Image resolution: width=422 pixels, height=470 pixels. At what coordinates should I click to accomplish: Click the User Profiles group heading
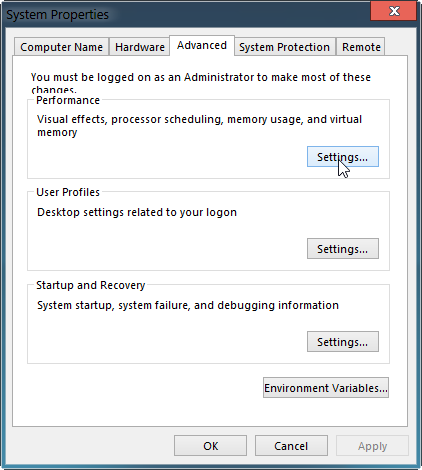[x=68, y=192]
